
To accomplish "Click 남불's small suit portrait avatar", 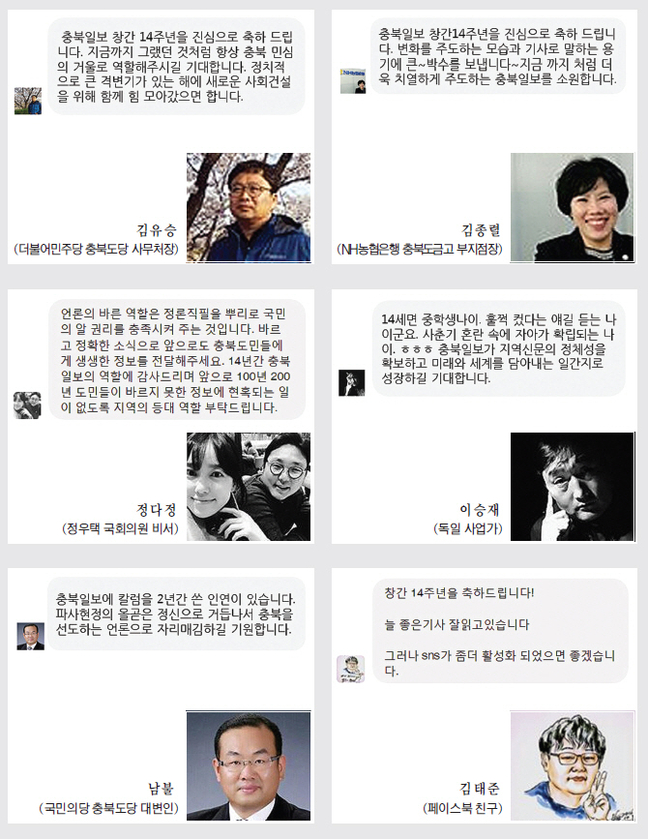I will [31, 636].
